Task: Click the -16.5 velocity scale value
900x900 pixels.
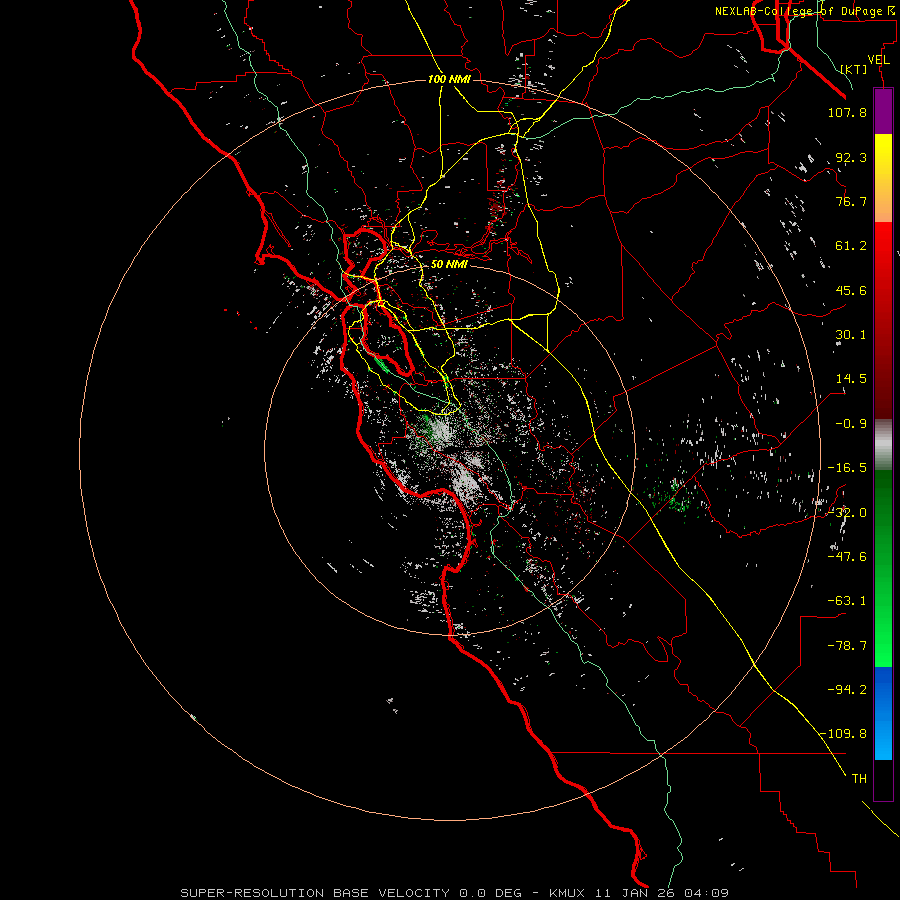Action: pos(847,468)
